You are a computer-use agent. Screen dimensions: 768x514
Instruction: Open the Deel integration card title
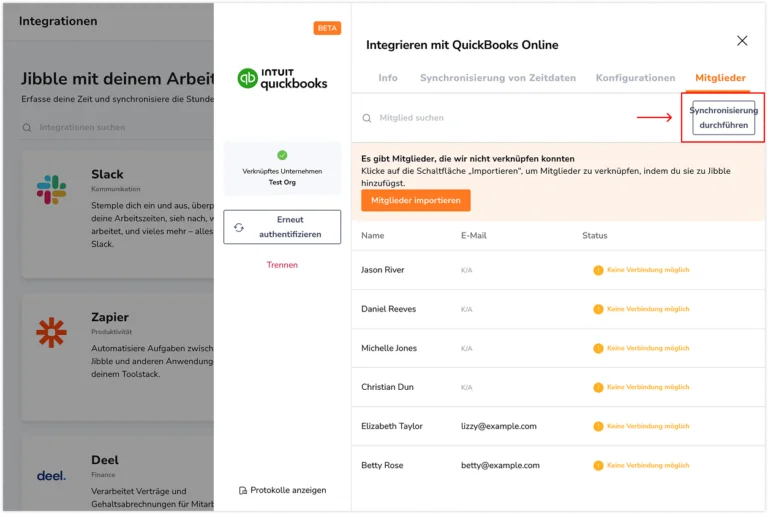coord(105,460)
